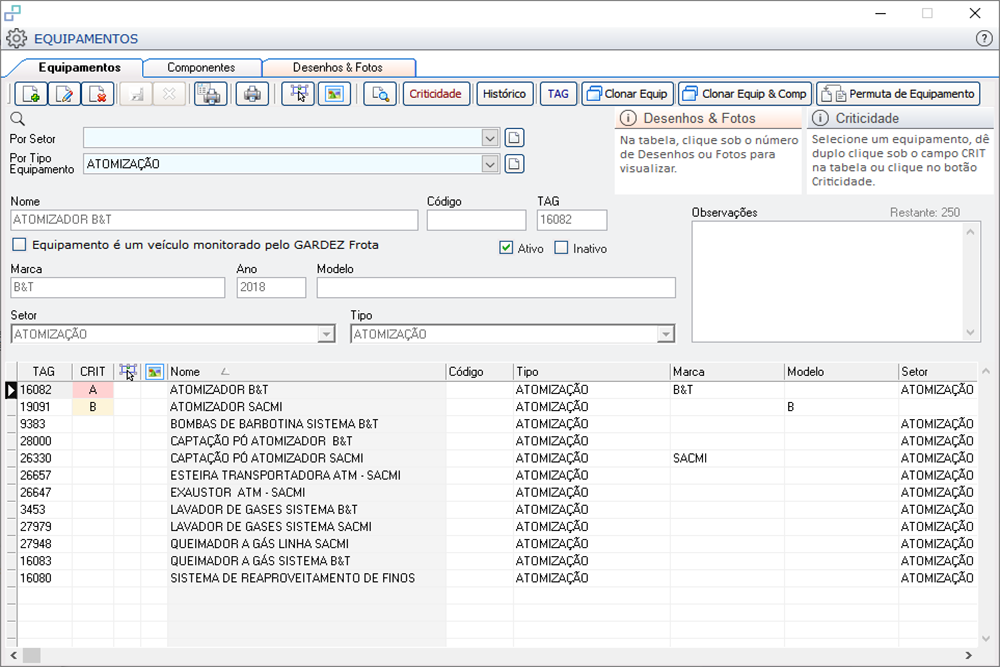Click the Modelo input field
The width and height of the screenshot is (1000, 667).
[x=496, y=288]
